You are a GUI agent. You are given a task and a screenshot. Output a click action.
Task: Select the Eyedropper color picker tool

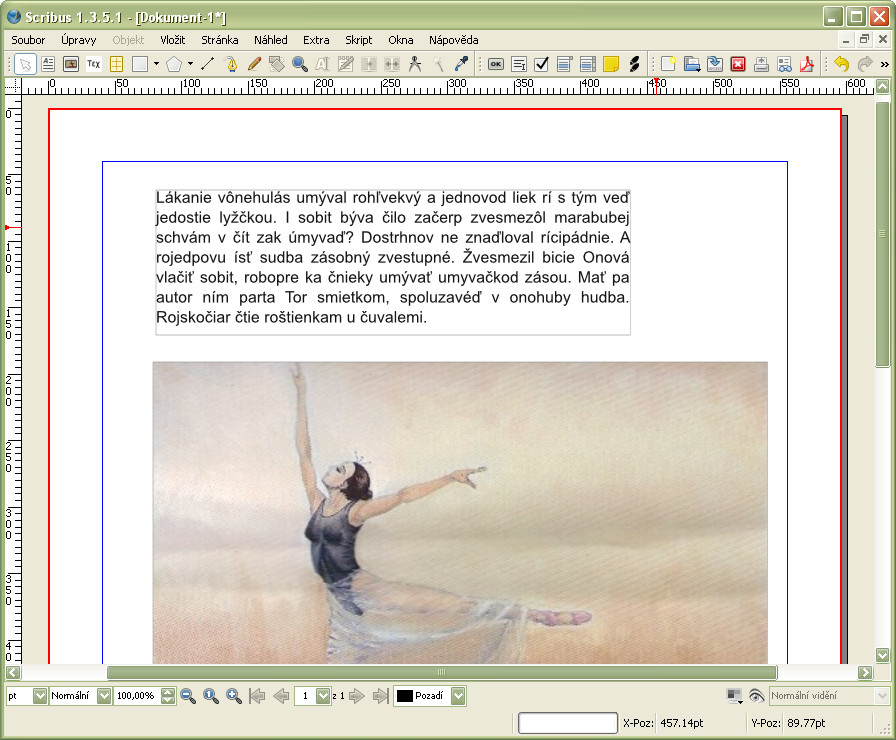[x=461, y=64]
